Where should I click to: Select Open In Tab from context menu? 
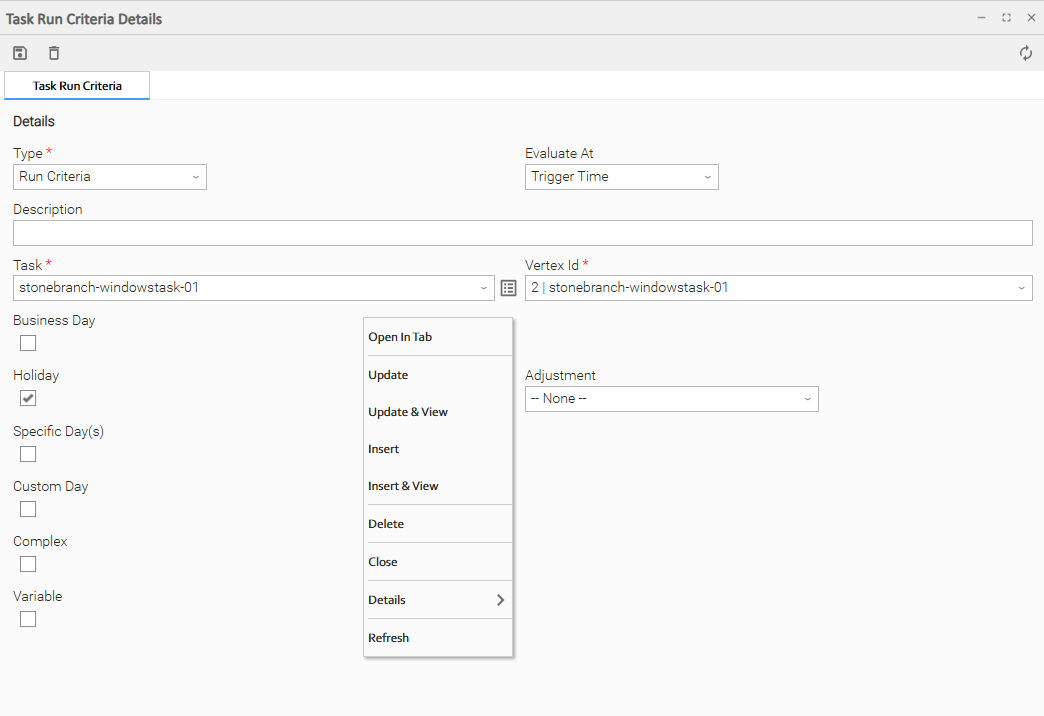[400, 337]
